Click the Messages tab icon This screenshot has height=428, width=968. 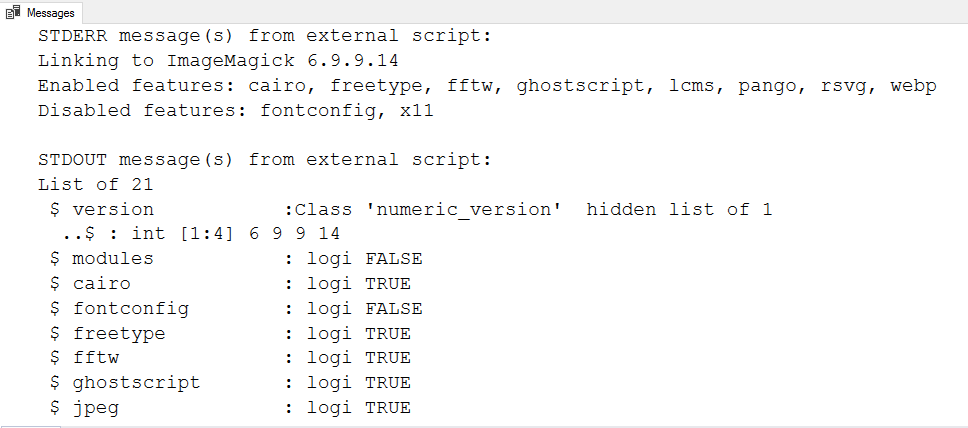[x=15, y=12]
